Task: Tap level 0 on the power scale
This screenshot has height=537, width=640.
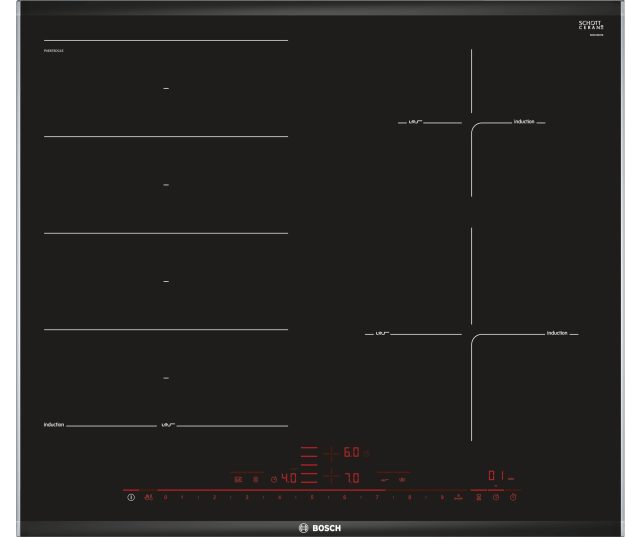Action: tap(166, 497)
